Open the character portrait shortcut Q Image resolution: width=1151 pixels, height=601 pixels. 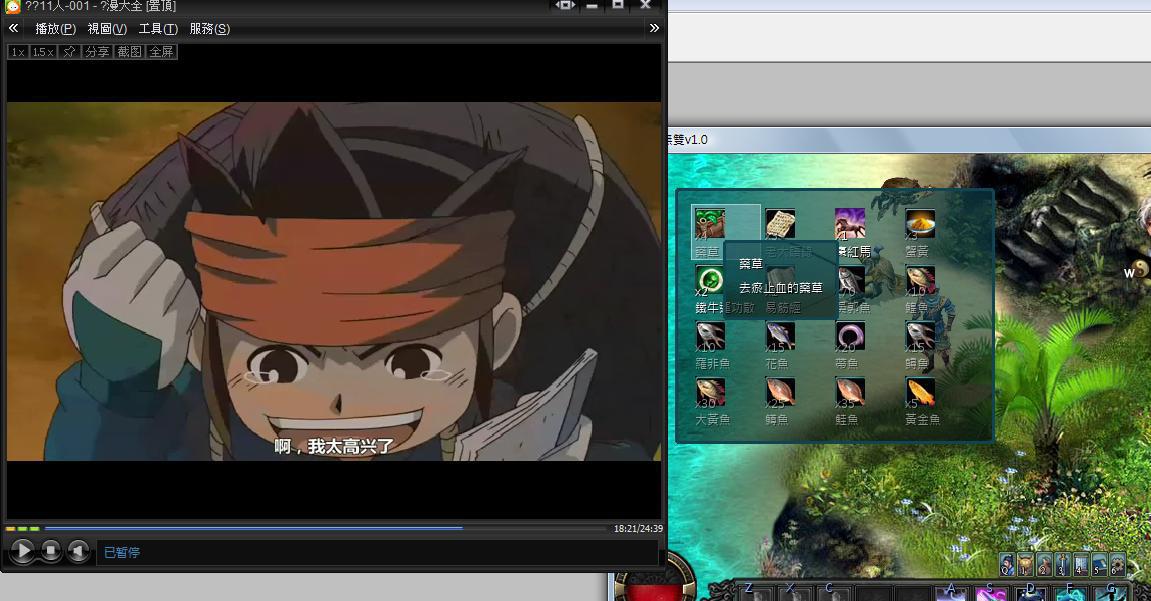coord(1007,564)
